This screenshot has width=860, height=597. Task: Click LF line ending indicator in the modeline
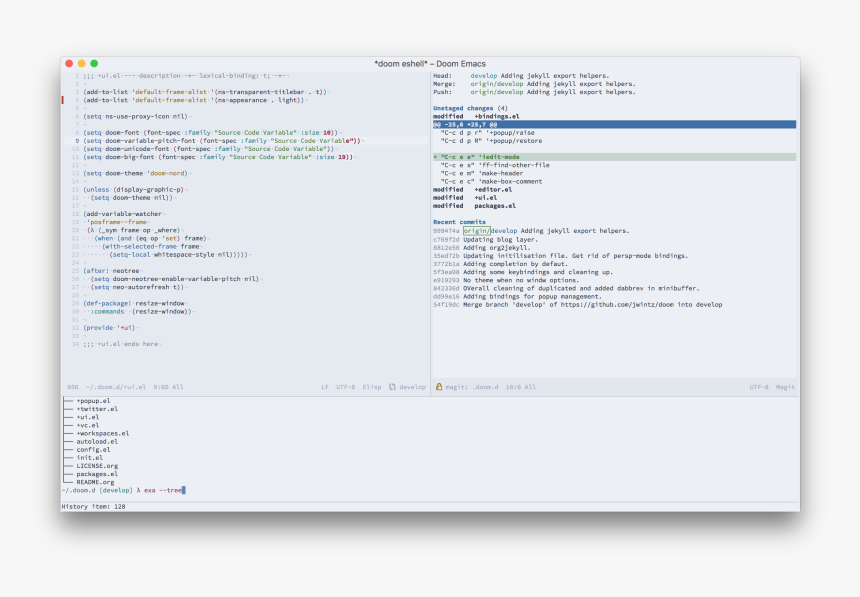(x=325, y=387)
